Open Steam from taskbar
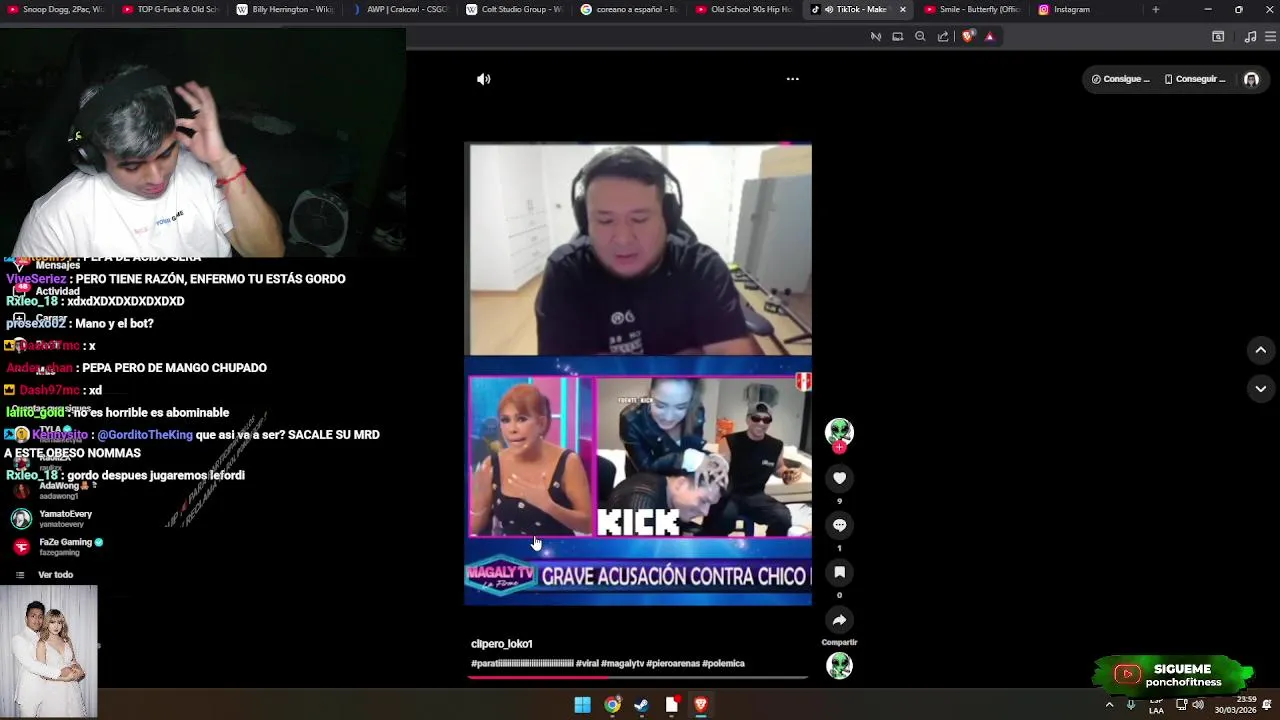The image size is (1280, 720). tap(642, 705)
